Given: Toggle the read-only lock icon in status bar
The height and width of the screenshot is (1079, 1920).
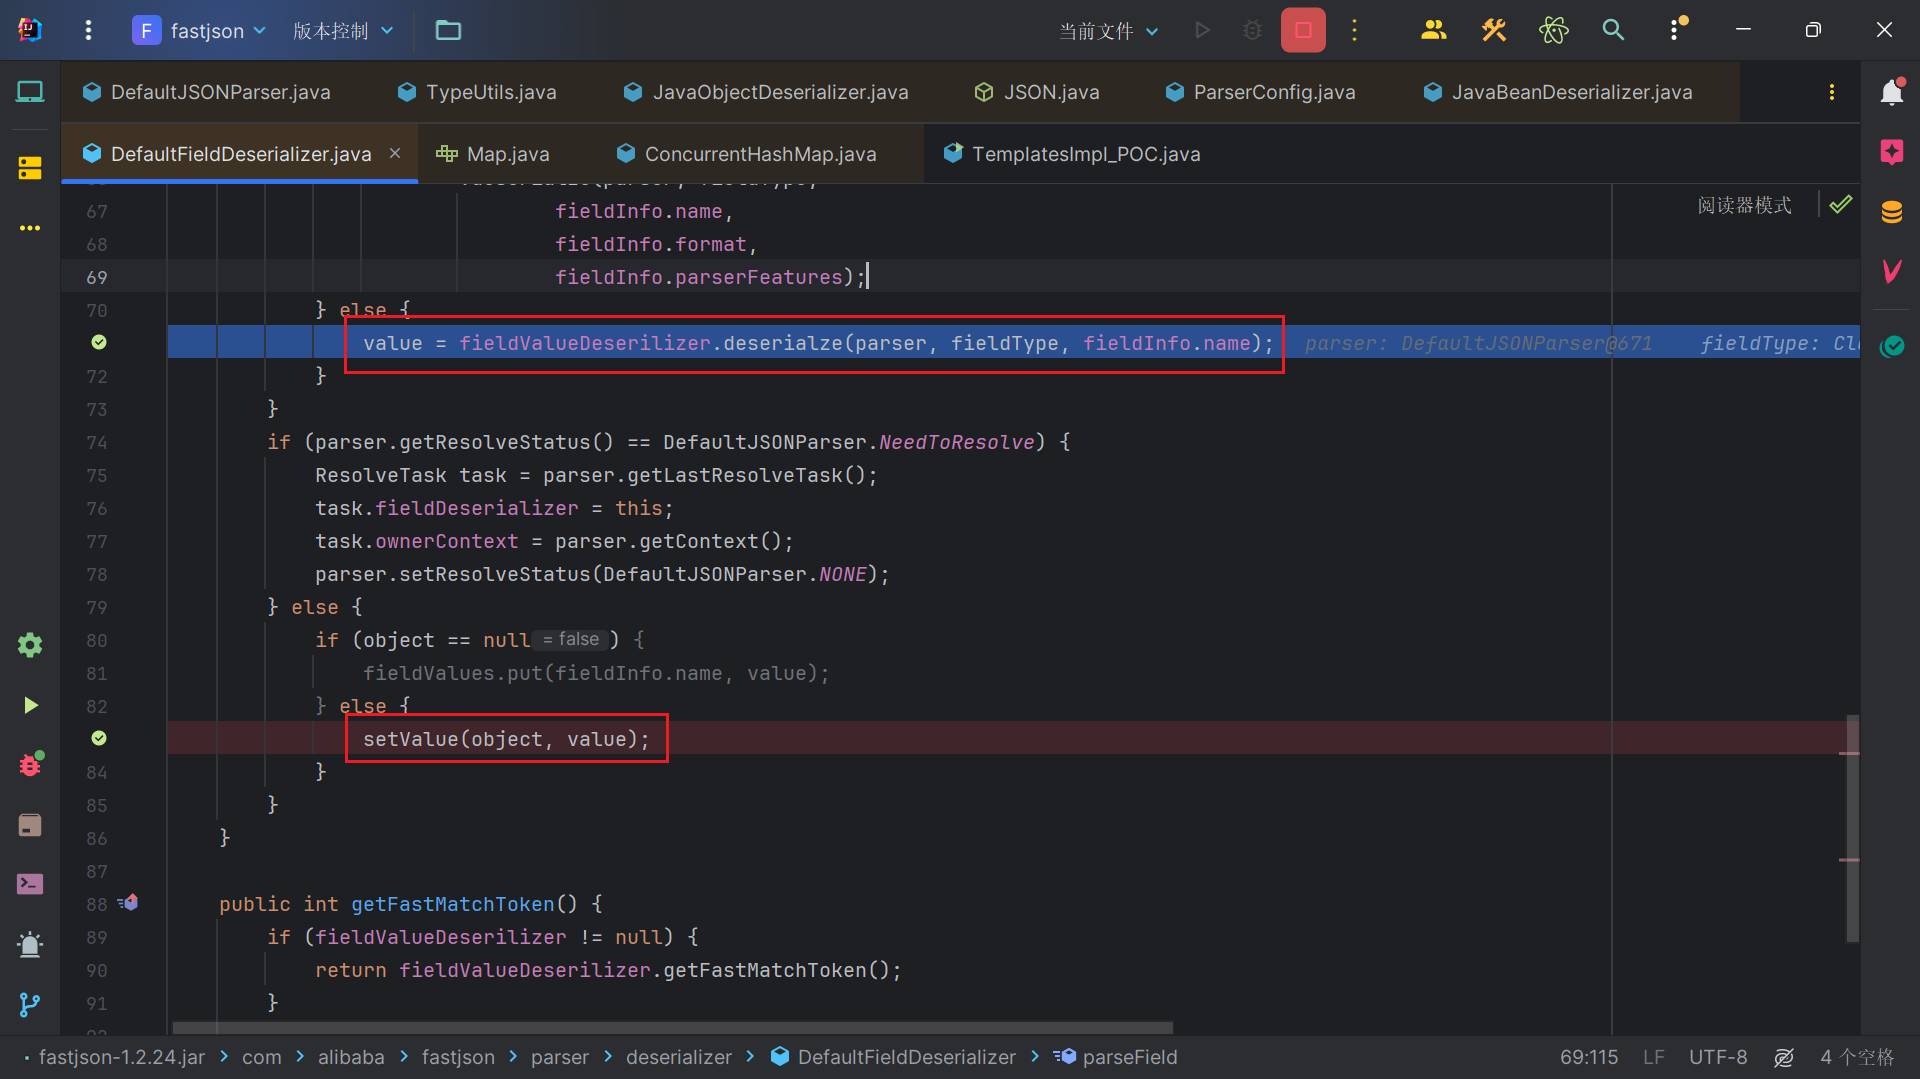Looking at the screenshot, I should [x=1784, y=1057].
